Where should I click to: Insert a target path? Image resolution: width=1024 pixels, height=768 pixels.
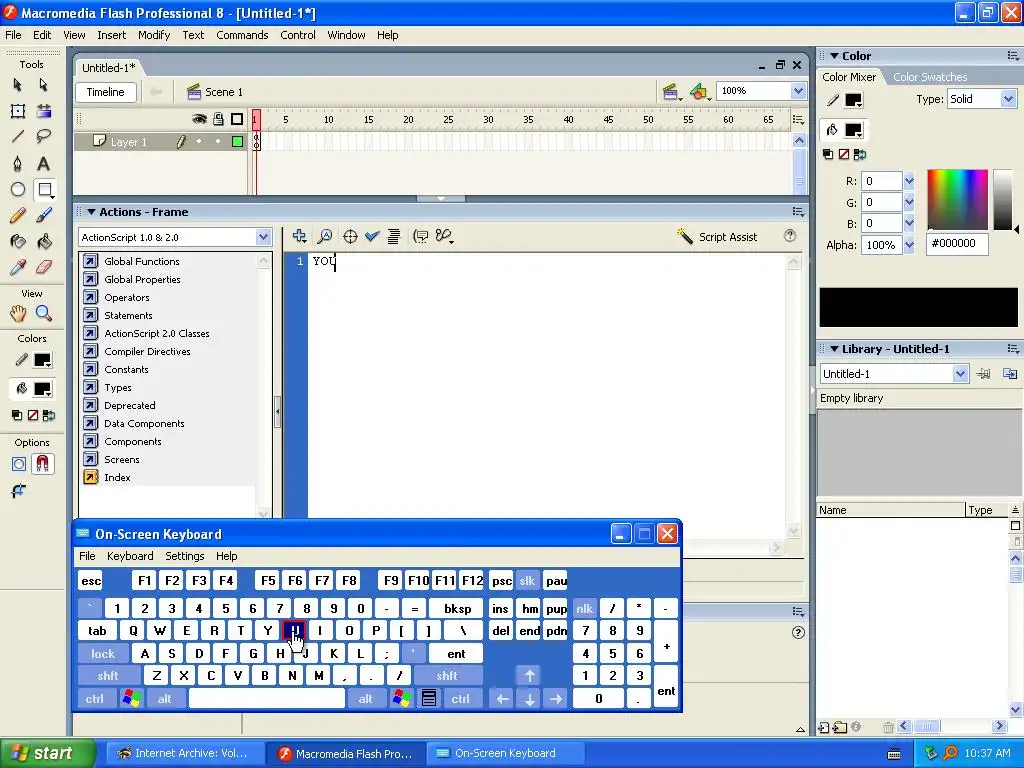pyautogui.click(x=350, y=236)
